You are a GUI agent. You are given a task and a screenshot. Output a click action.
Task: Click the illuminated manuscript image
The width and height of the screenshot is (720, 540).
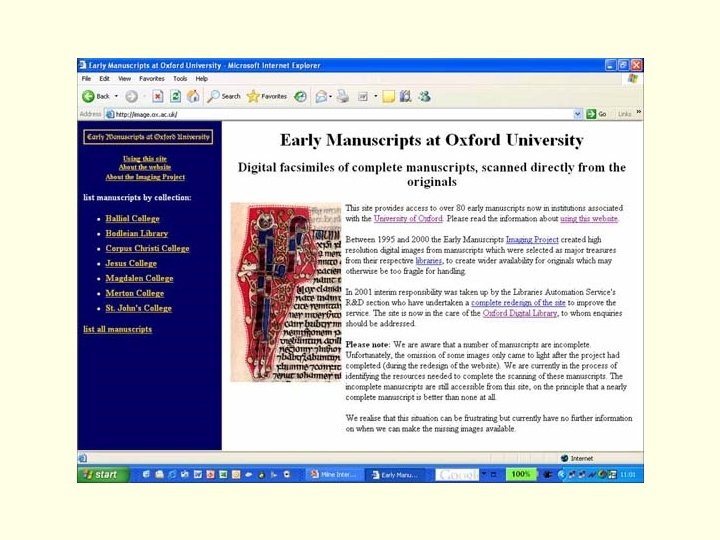pos(286,292)
